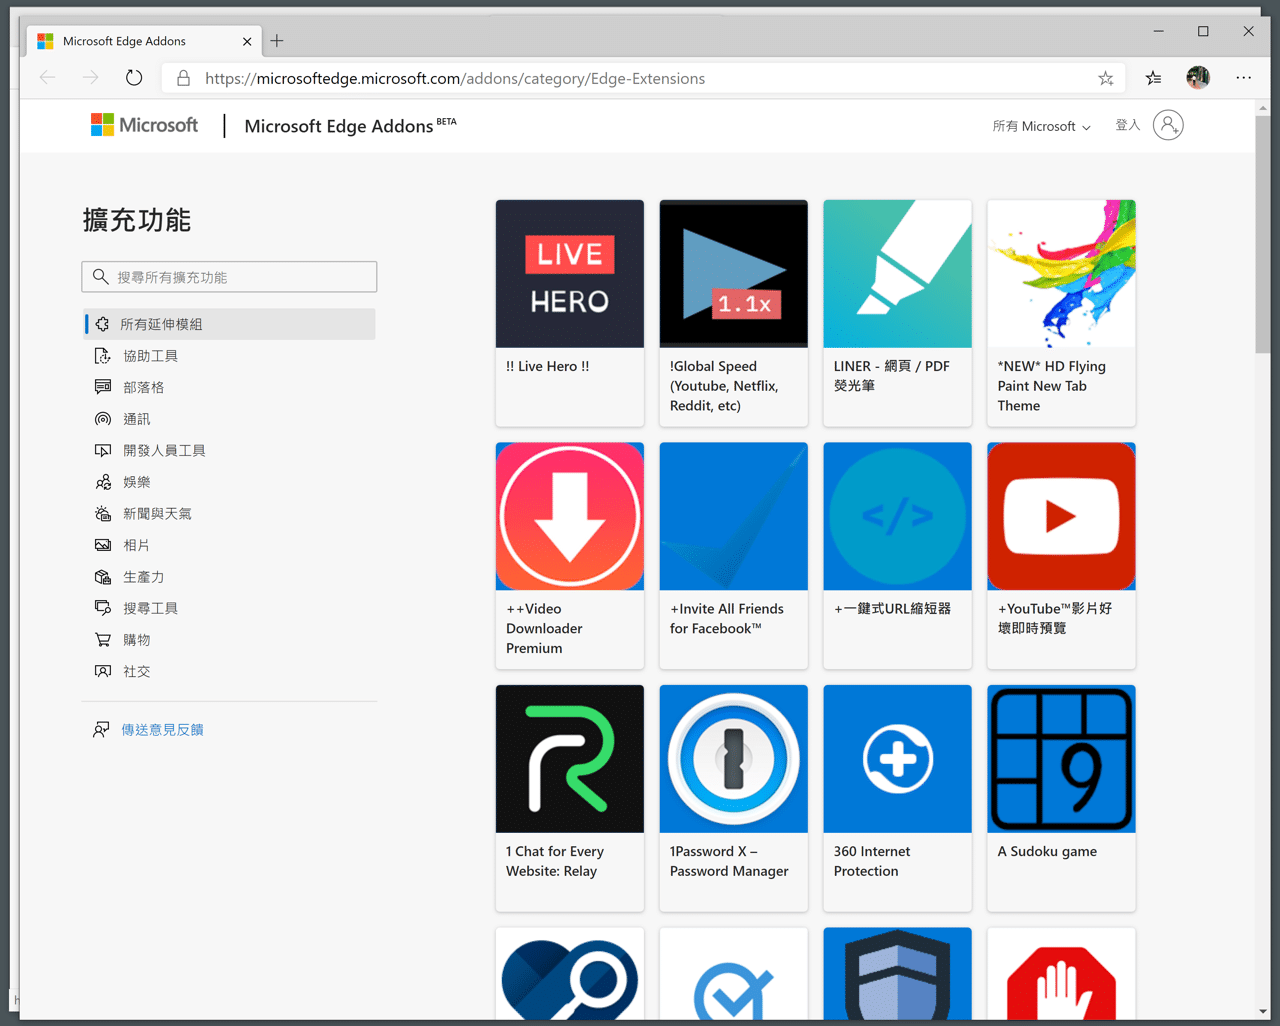Viewport: 1280px width, 1026px height.
Task: Click the address bar URL
Action: click(455, 78)
